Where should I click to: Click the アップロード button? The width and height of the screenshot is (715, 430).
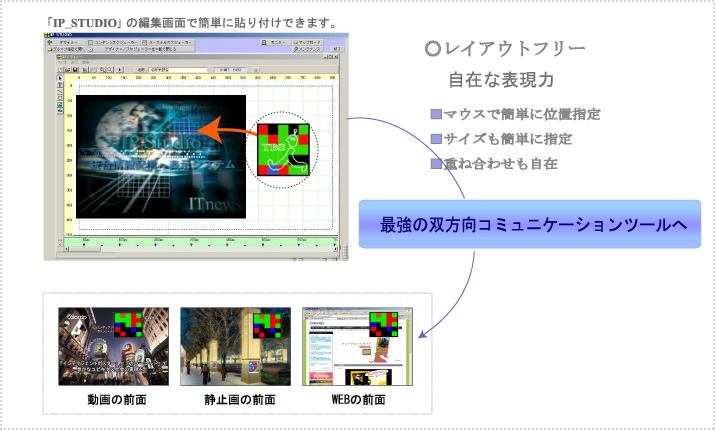click(x=307, y=42)
